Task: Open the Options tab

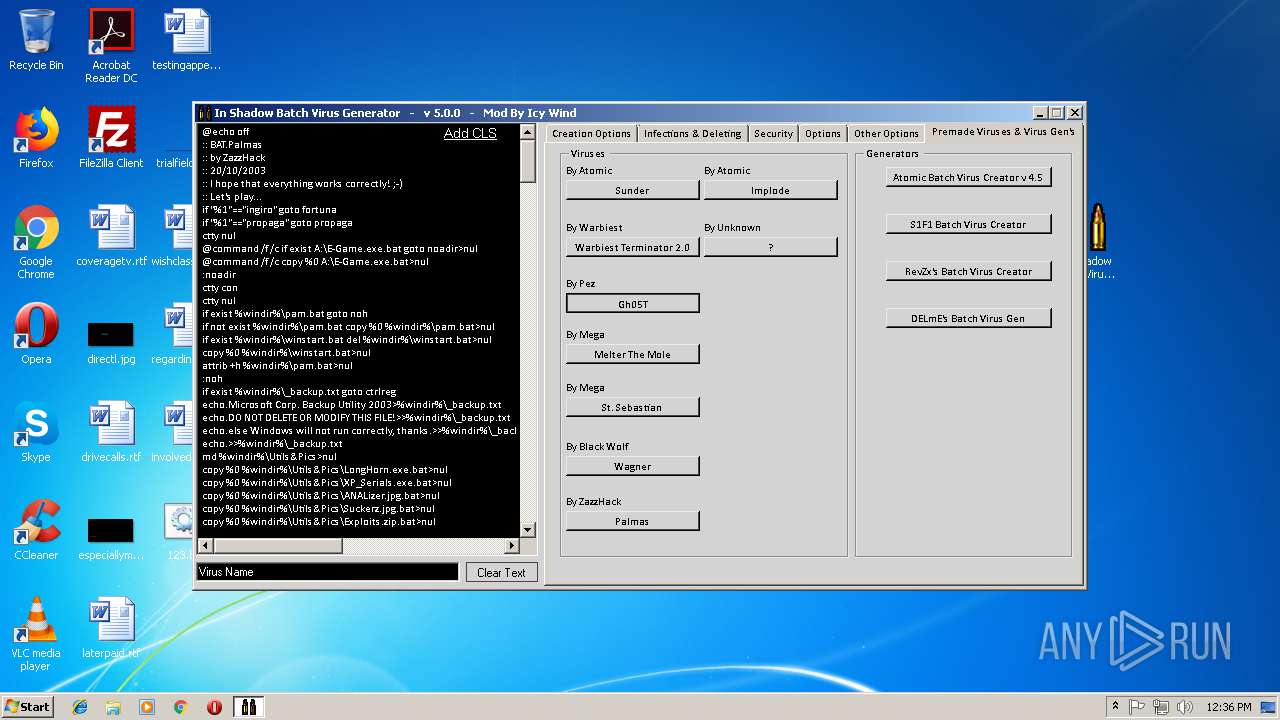Action: 823,133
